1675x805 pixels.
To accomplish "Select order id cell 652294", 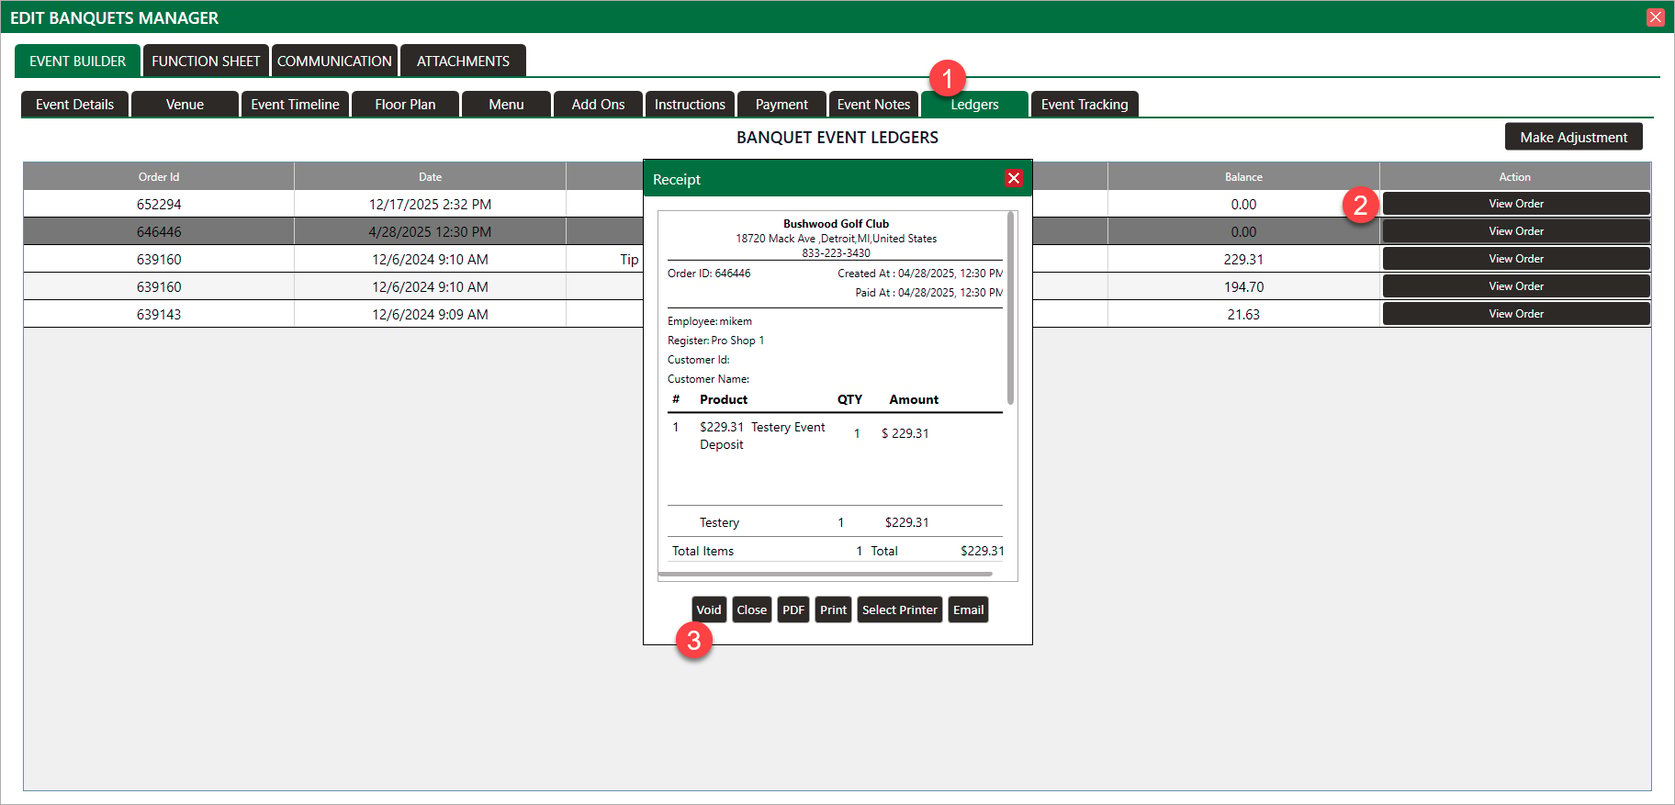I will tap(159, 204).
